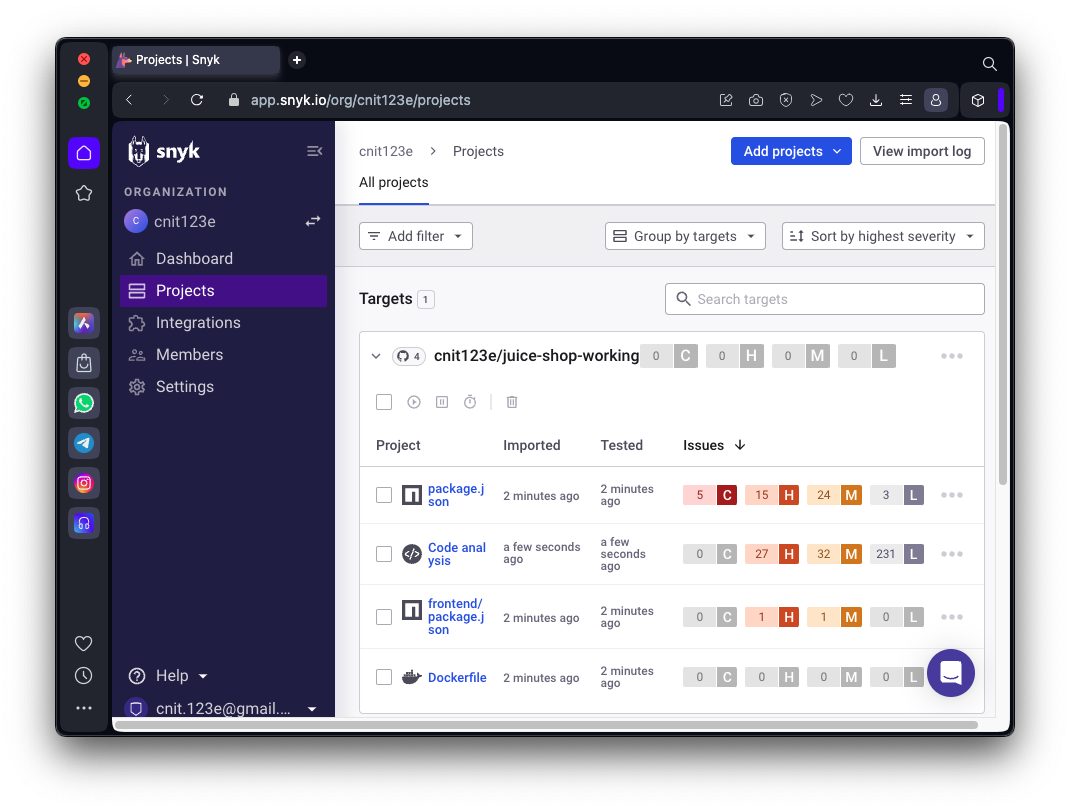Click the deactivate pause icon in target toolbar
Viewport: 1070px width, 810px height.
442,402
